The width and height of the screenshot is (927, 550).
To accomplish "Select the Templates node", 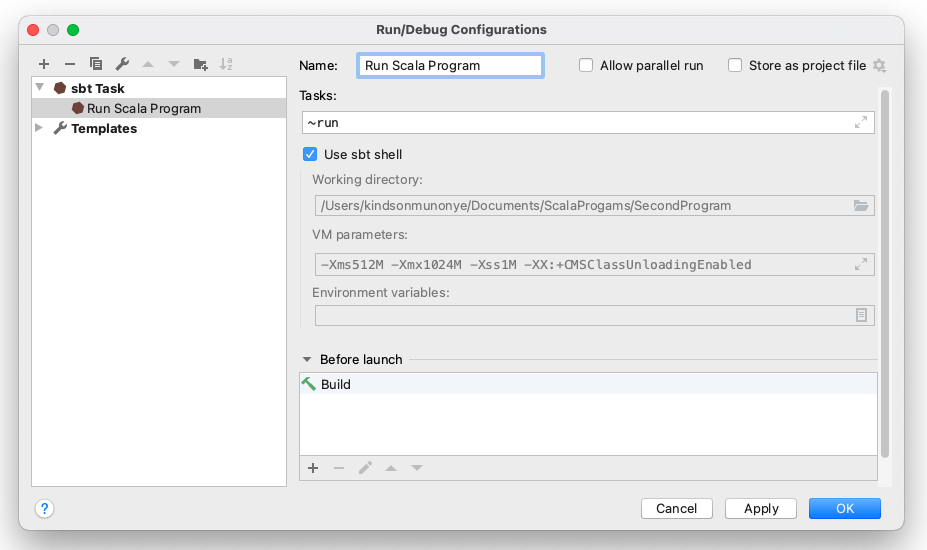I will click(104, 128).
